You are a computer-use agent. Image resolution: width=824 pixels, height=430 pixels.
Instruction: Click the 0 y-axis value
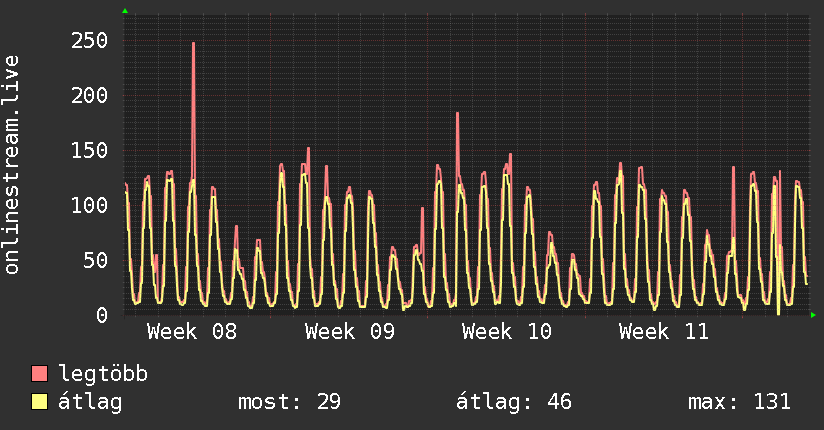tap(102, 315)
